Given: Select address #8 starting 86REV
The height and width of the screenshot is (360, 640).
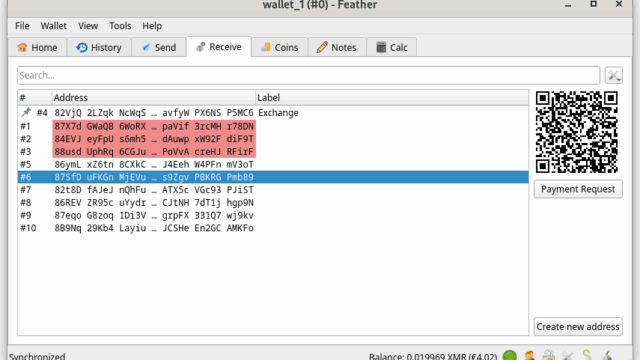Looking at the screenshot, I should tap(273, 202).
